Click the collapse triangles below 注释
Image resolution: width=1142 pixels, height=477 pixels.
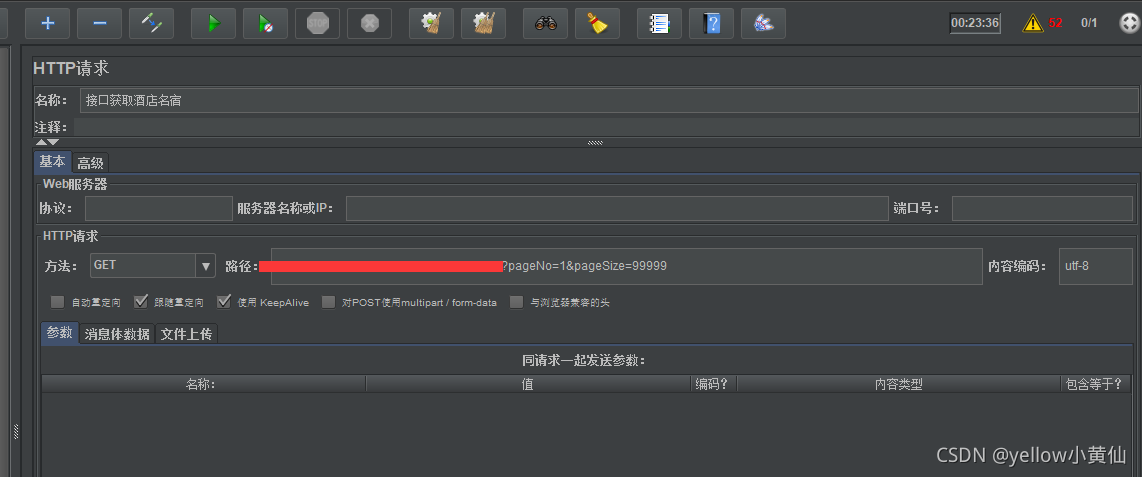[x=47, y=143]
